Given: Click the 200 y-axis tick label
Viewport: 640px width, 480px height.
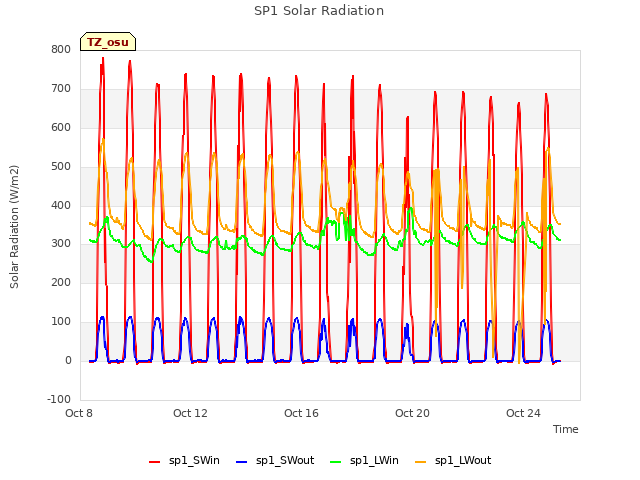Looking at the screenshot, I should pos(61,282).
